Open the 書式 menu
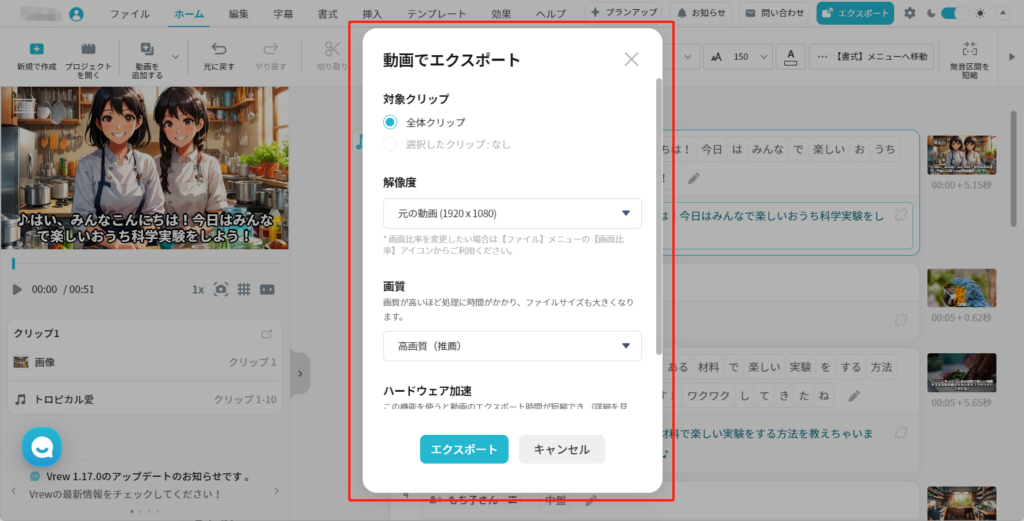This screenshot has width=1024, height=521. 327,14
